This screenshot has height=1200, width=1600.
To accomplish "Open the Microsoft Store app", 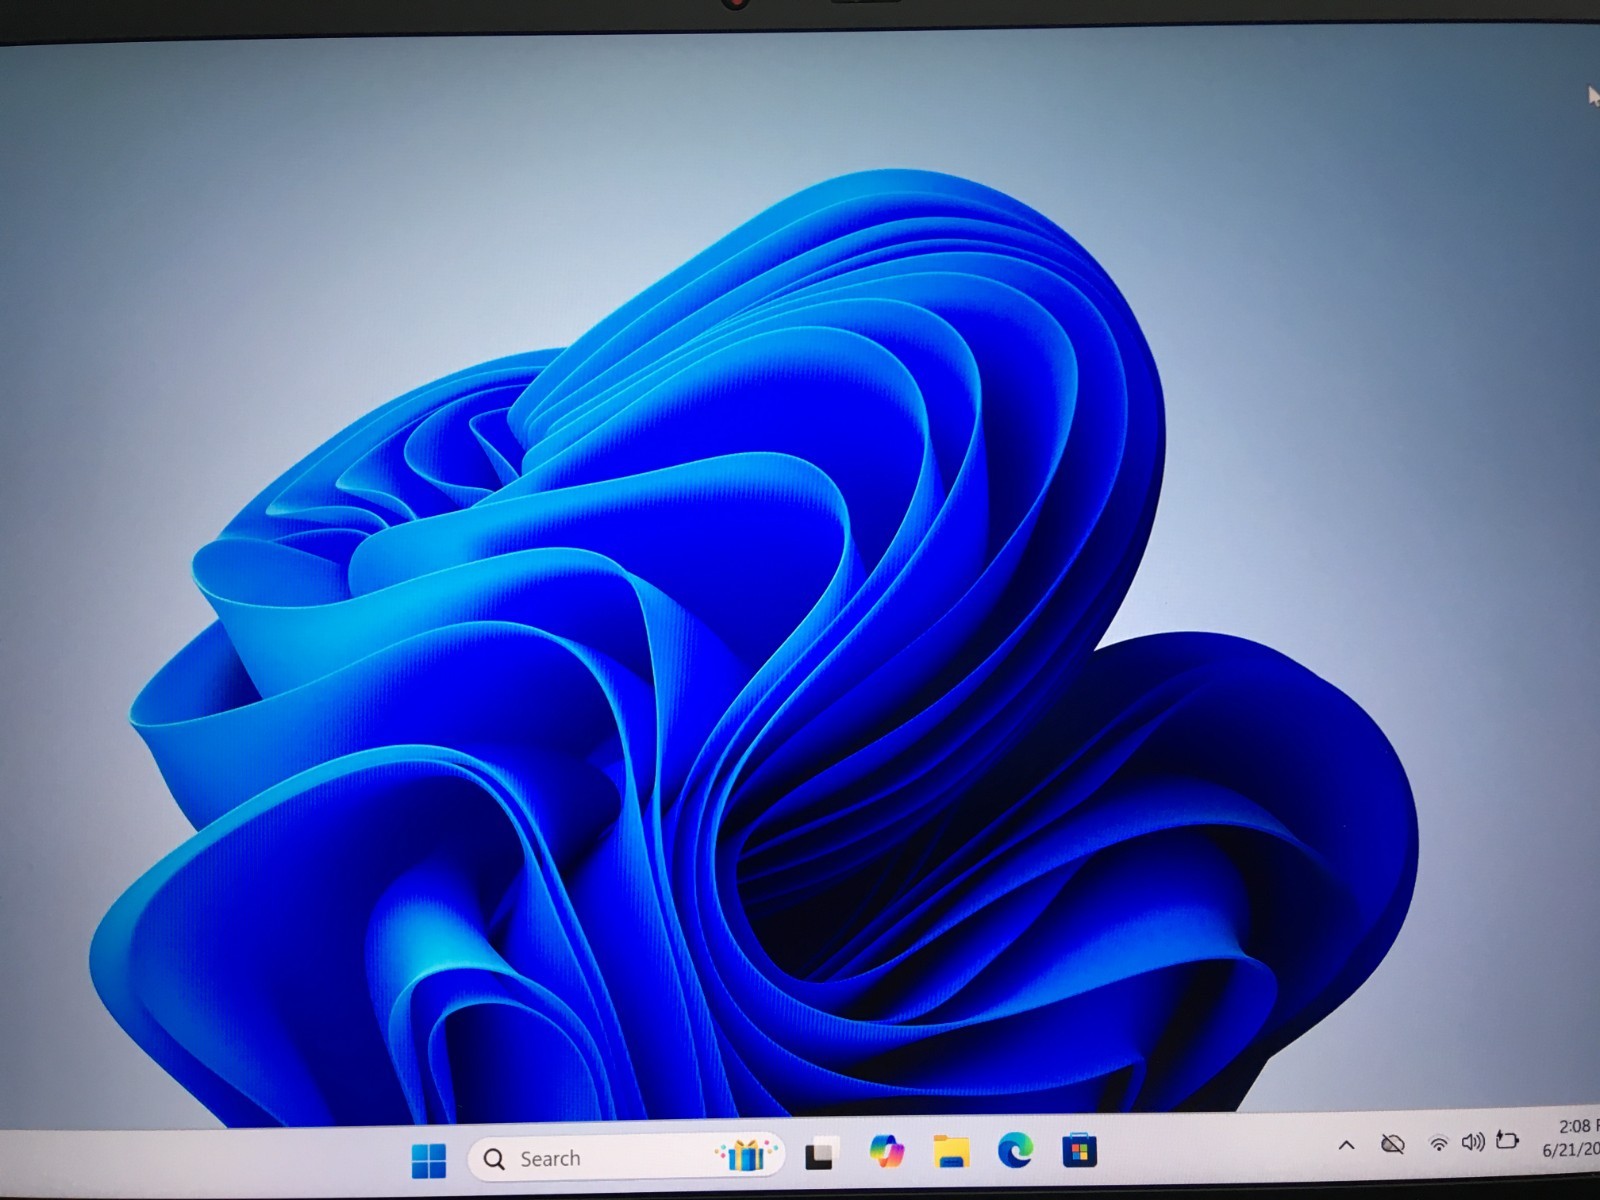I will 1079,1150.
